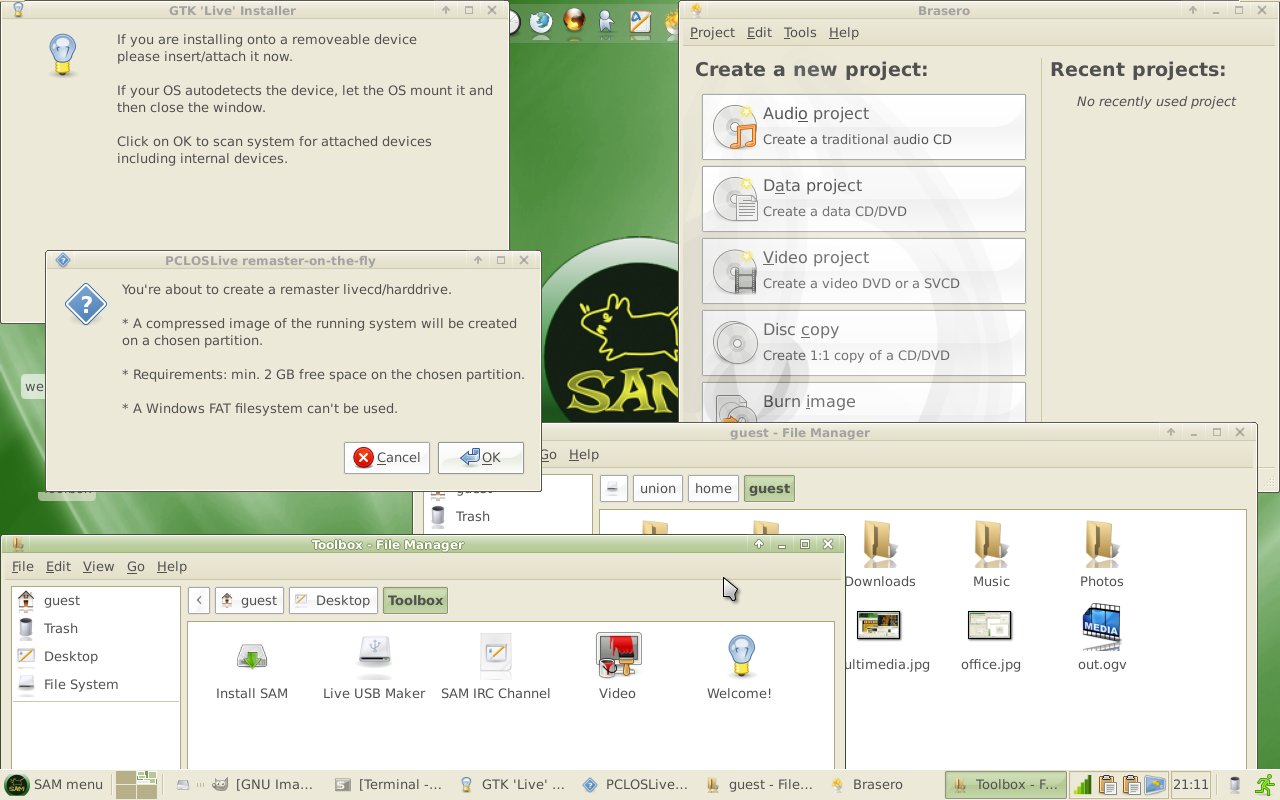Open the SAM menu on the taskbar
The image size is (1280, 800).
tap(55, 785)
